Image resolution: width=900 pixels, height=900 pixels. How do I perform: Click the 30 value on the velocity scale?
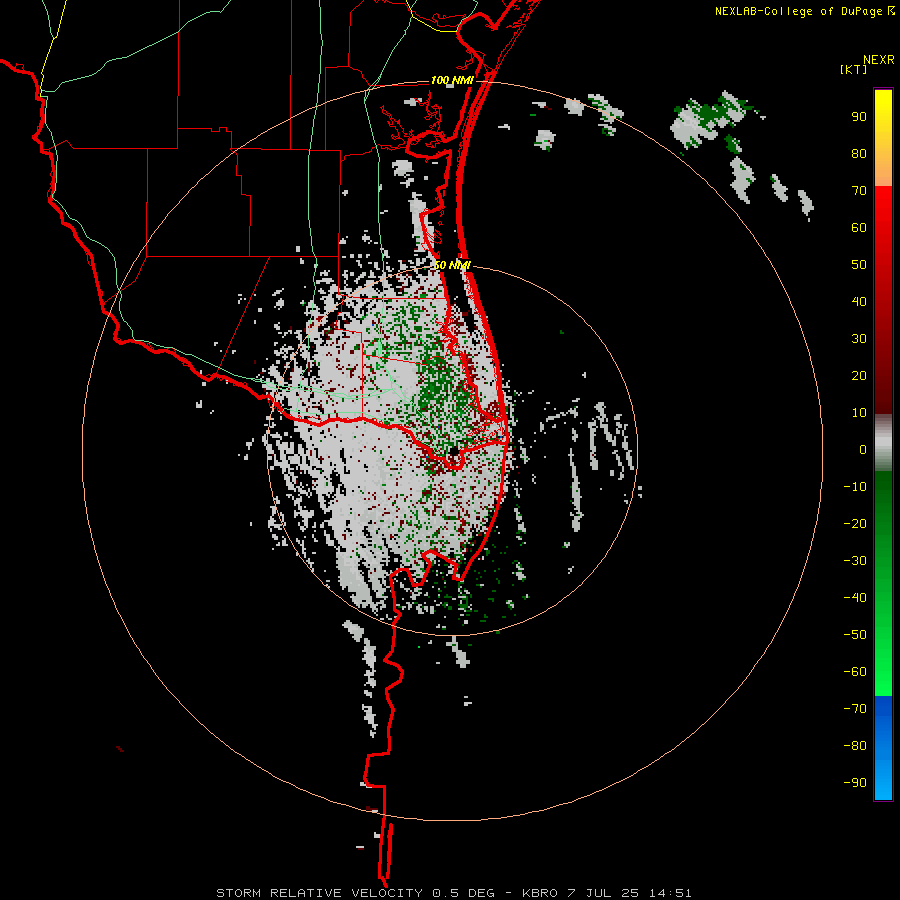pyautogui.click(x=859, y=339)
